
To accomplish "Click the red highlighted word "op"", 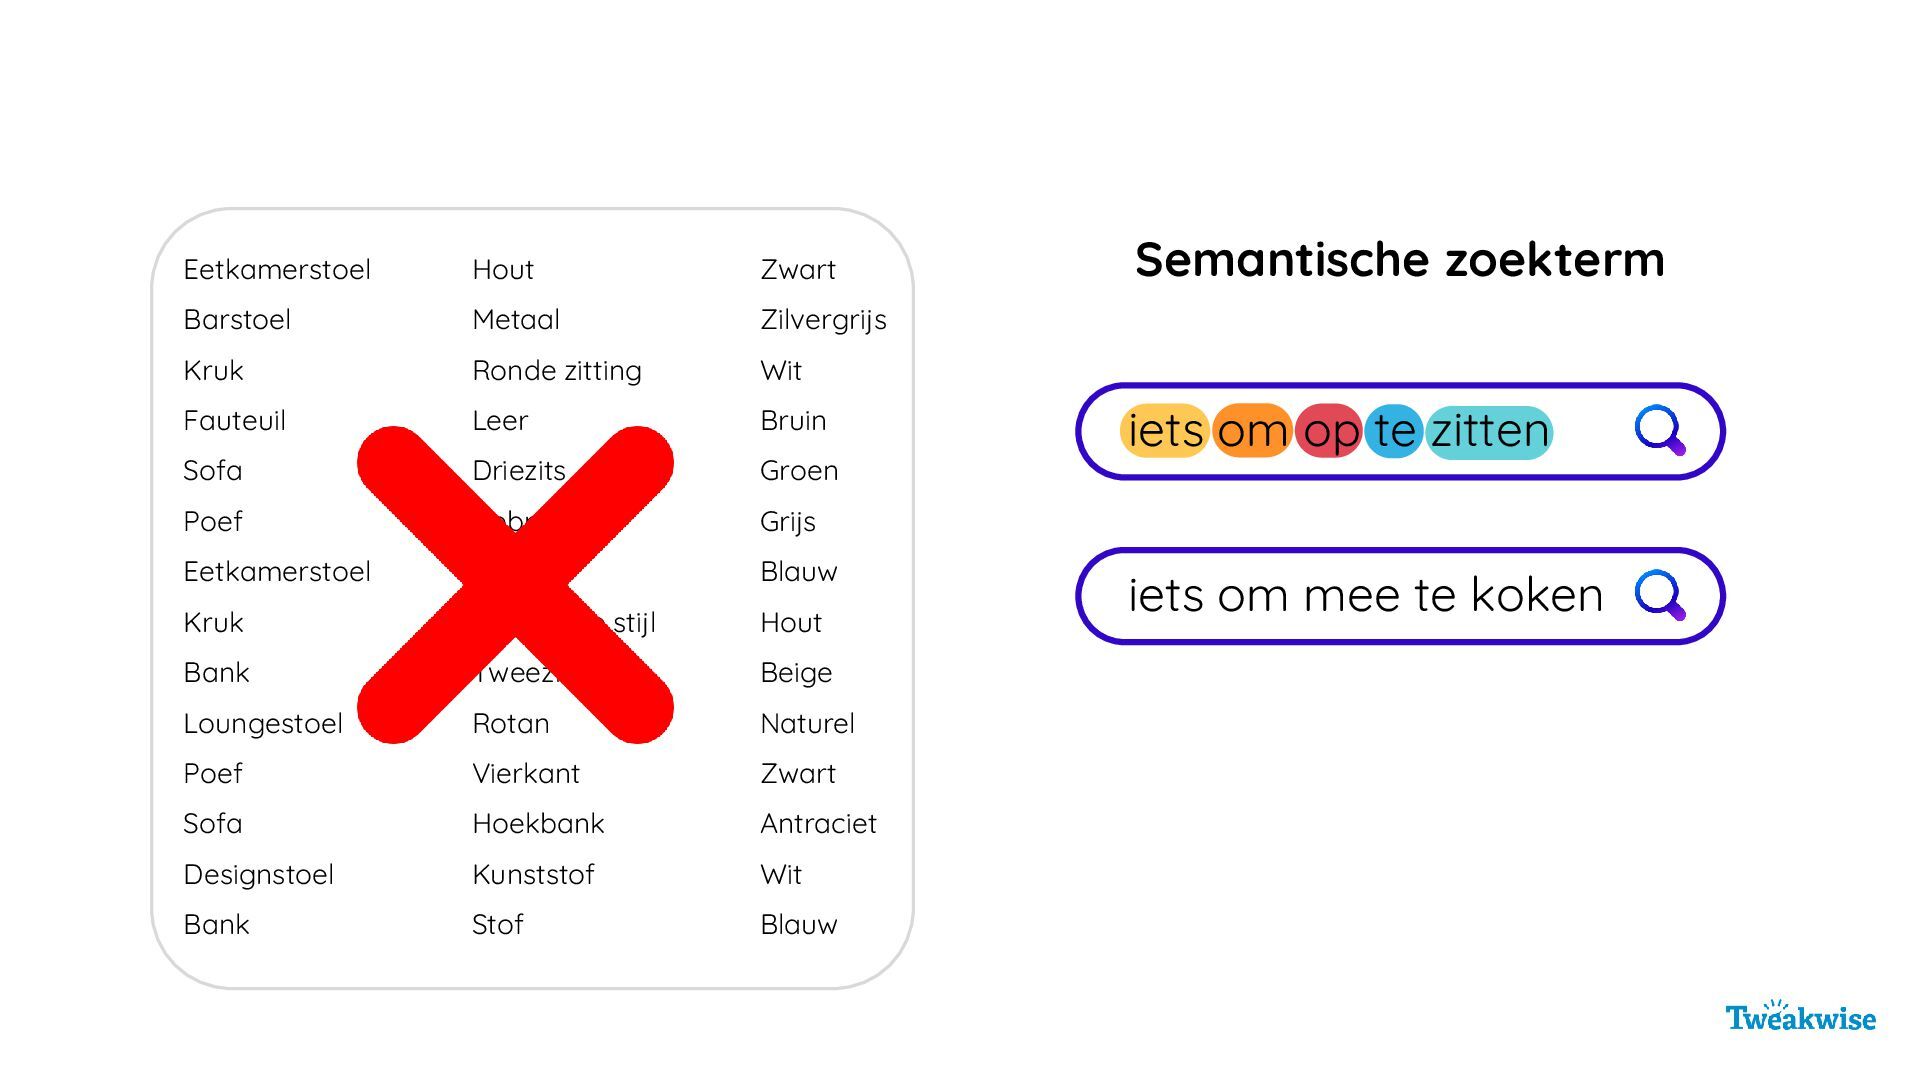I will point(1329,431).
